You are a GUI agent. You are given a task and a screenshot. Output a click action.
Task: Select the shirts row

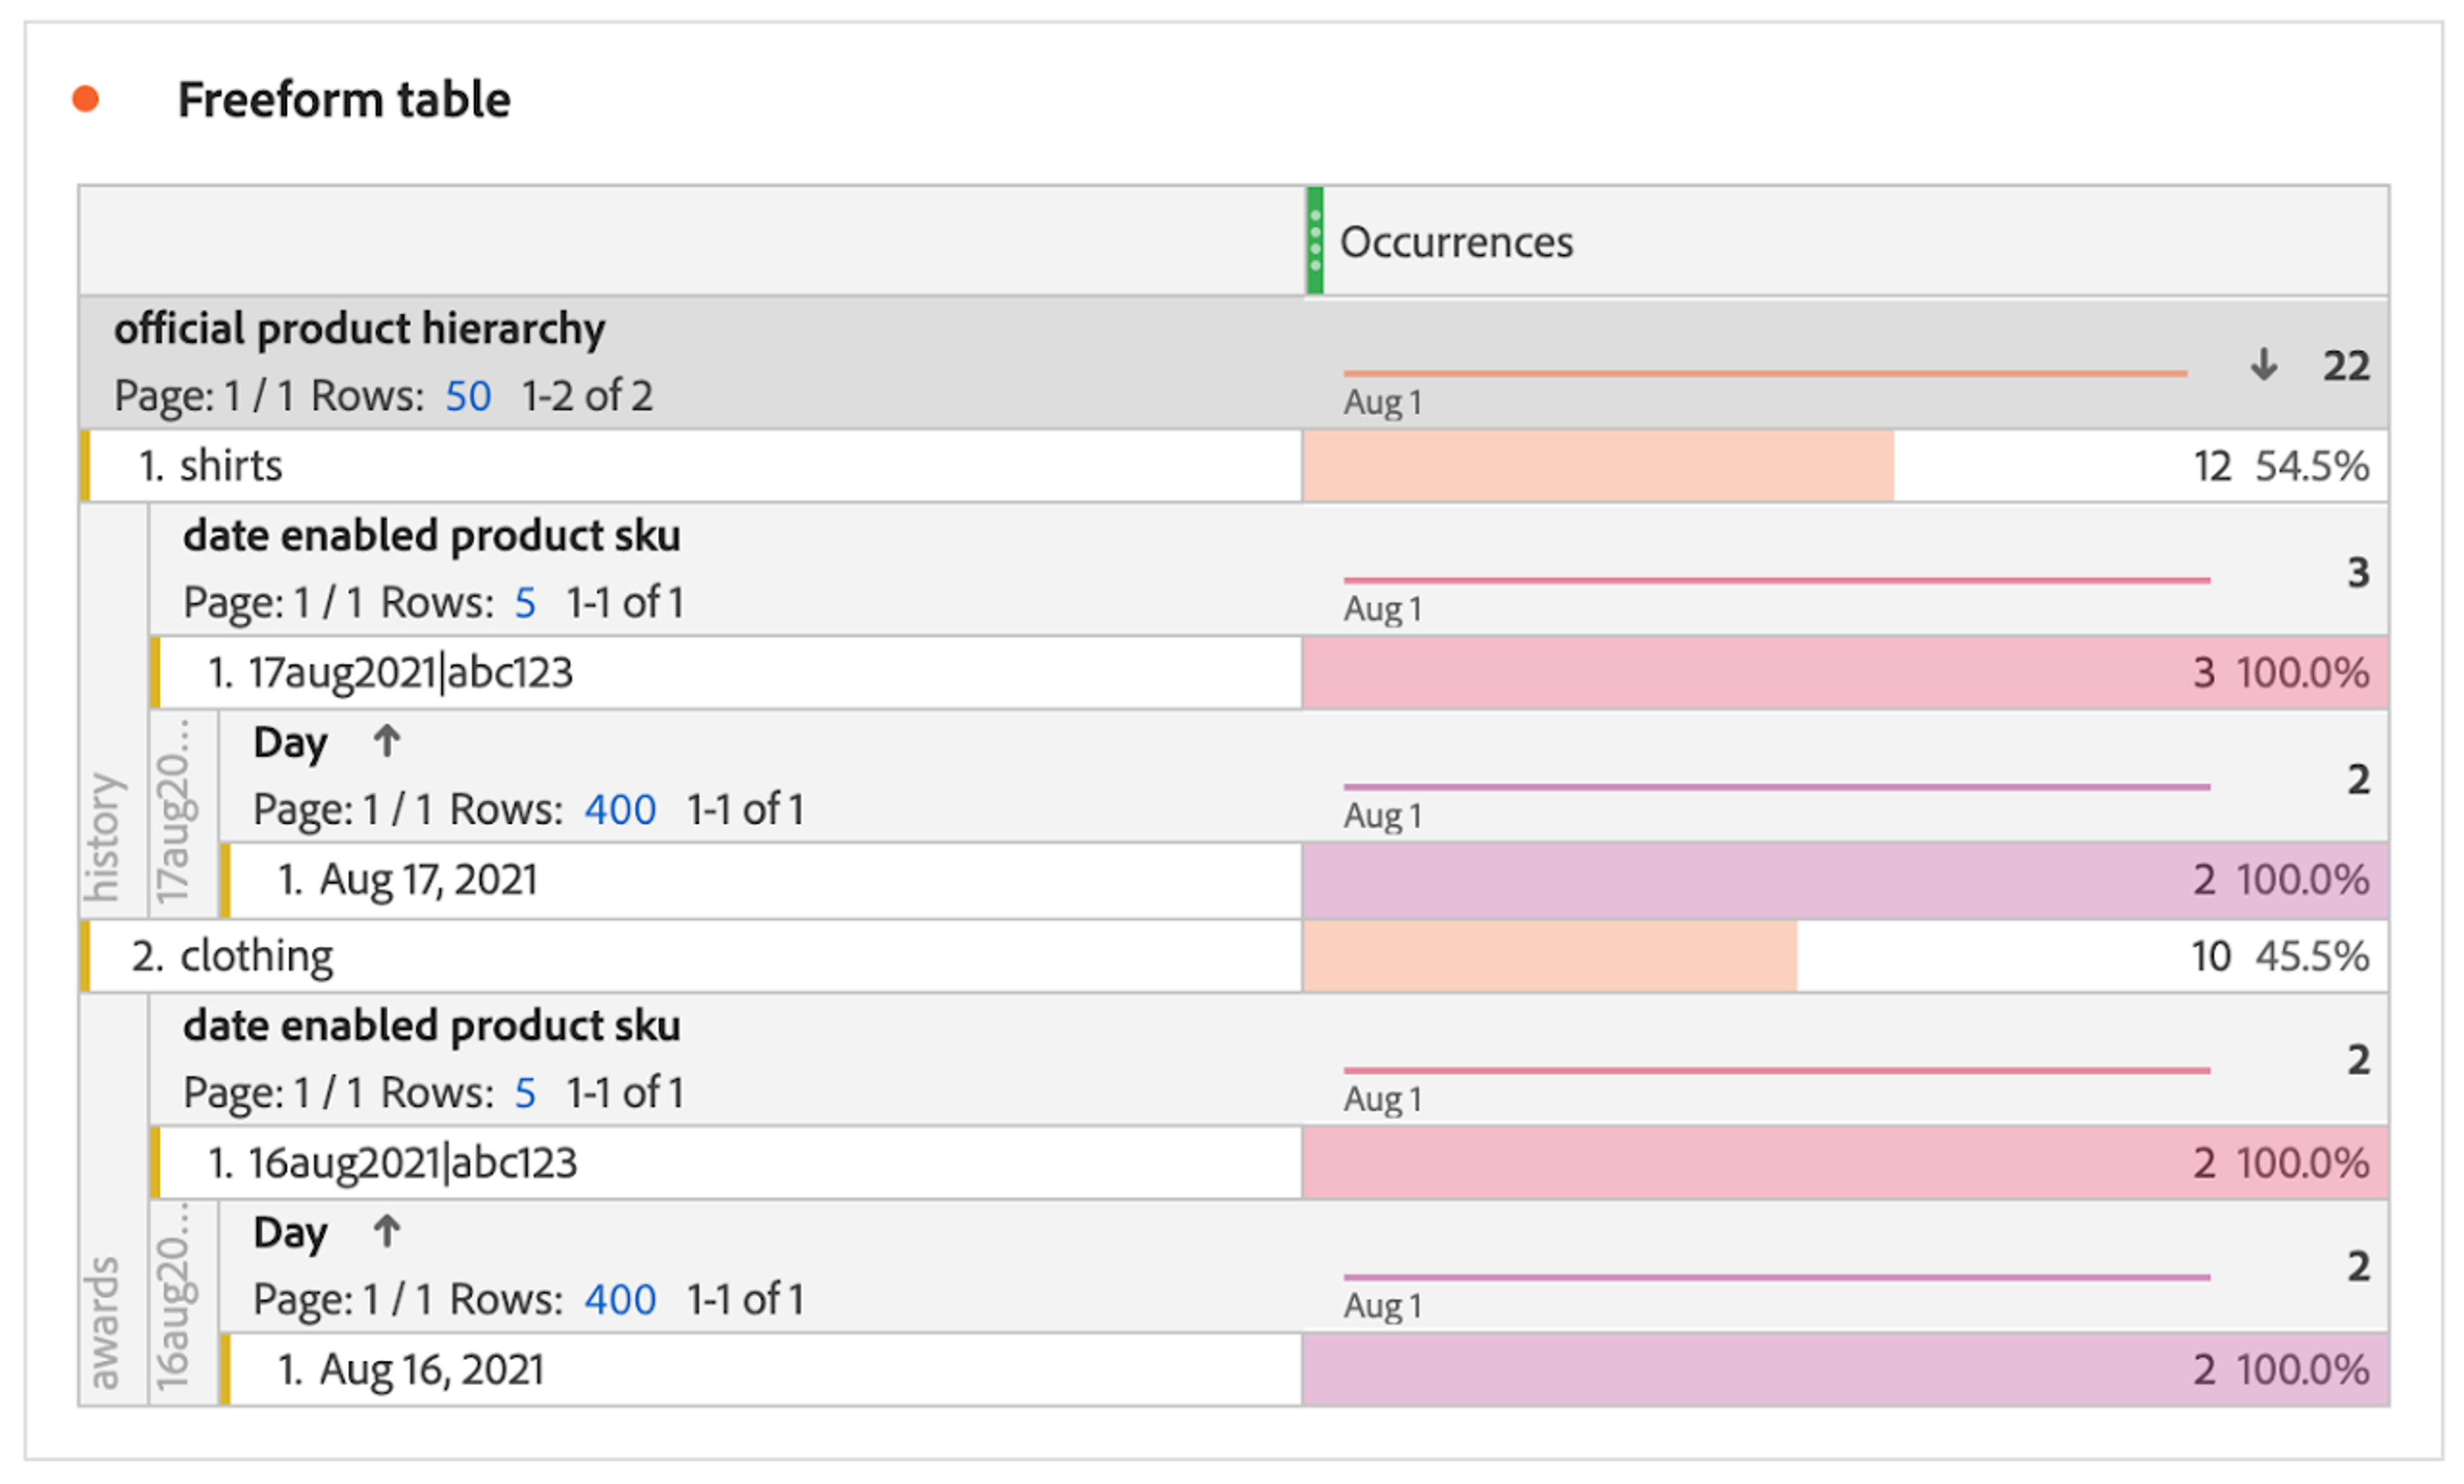(231, 466)
